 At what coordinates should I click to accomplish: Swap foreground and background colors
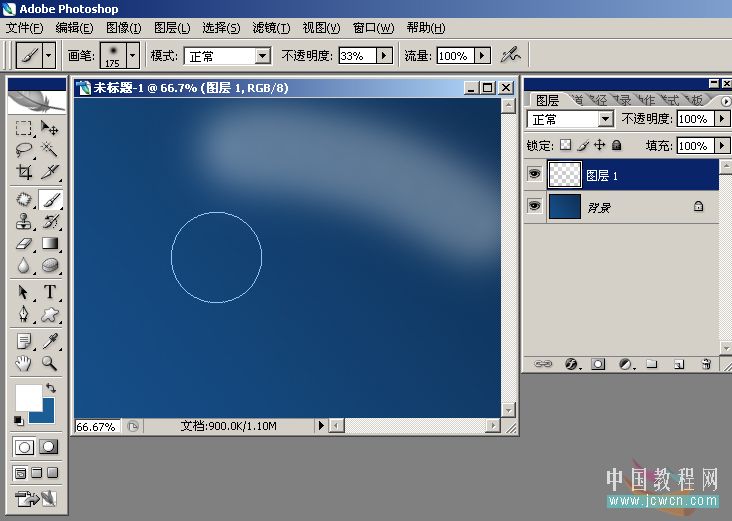click(x=50, y=387)
